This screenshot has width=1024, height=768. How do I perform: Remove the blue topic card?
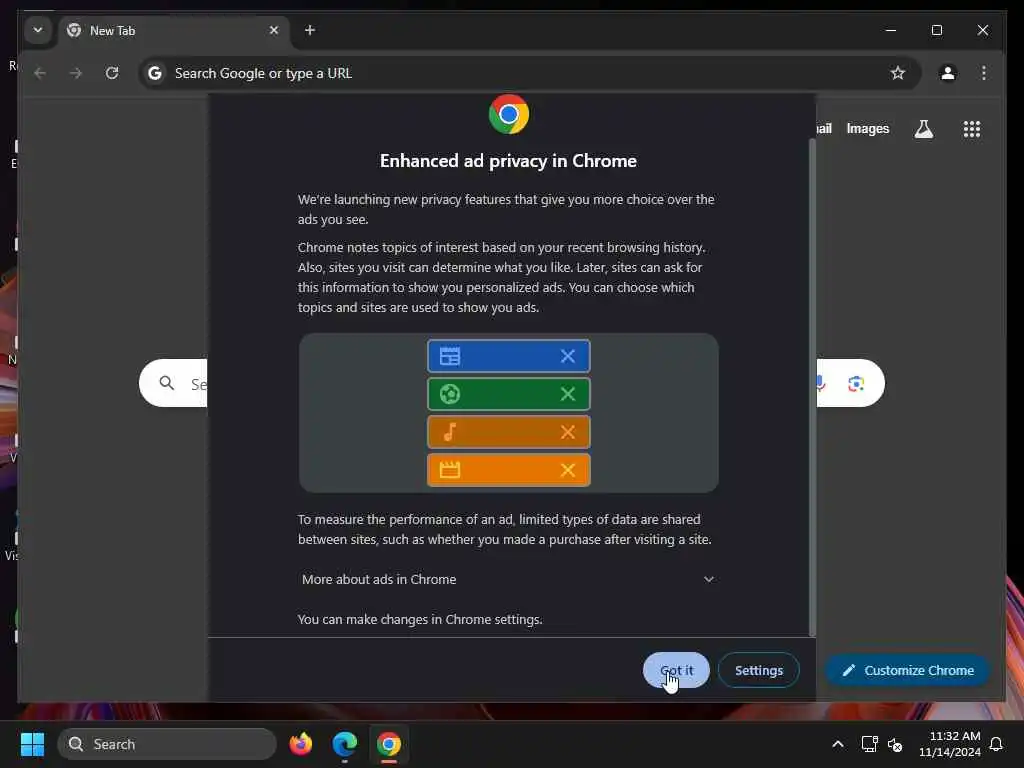tap(568, 356)
